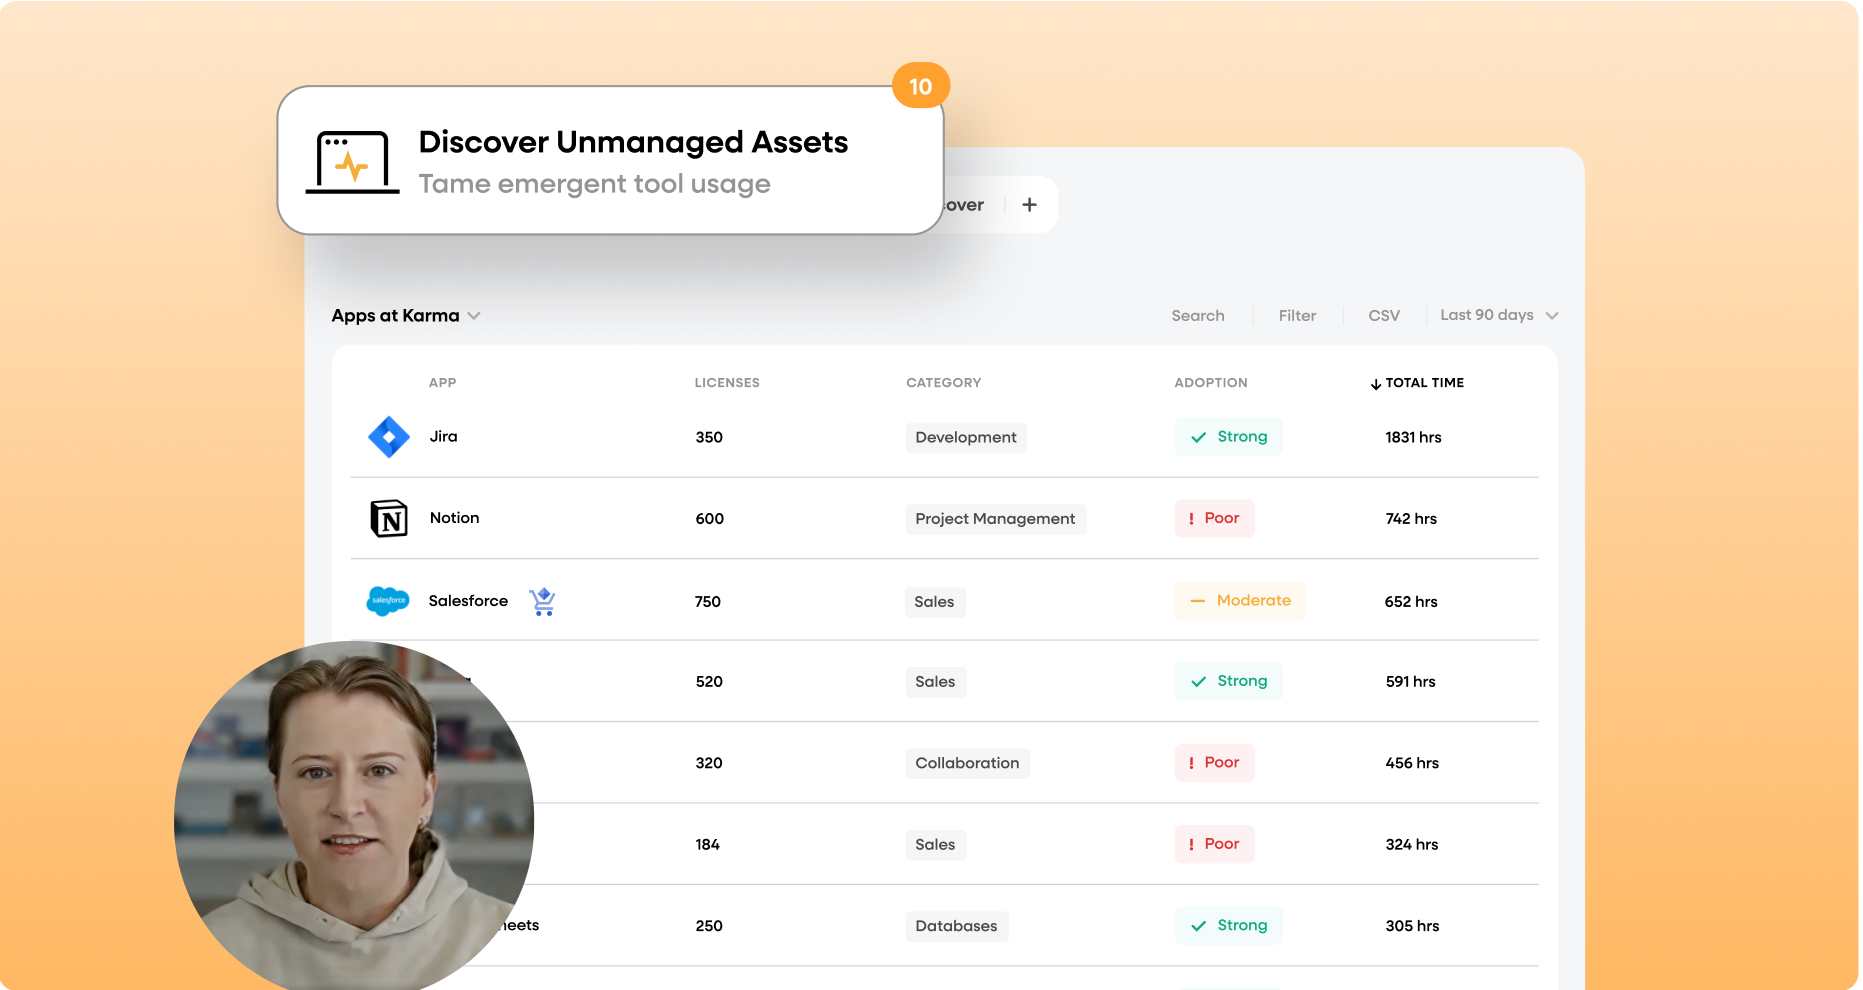Click the Salesforce cloud logo

(388, 601)
